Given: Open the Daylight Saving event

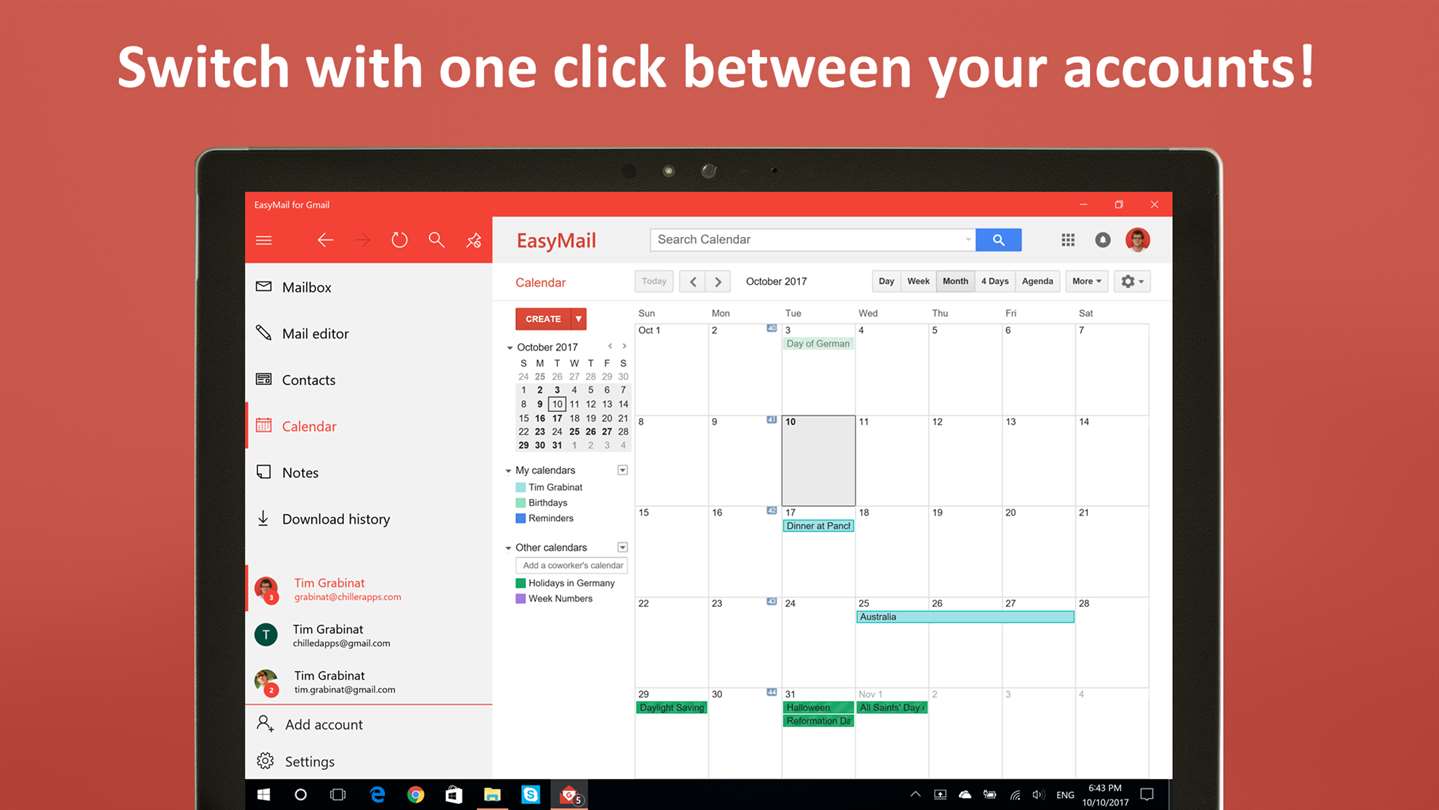Looking at the screenshot, I should tap(671, 707).
